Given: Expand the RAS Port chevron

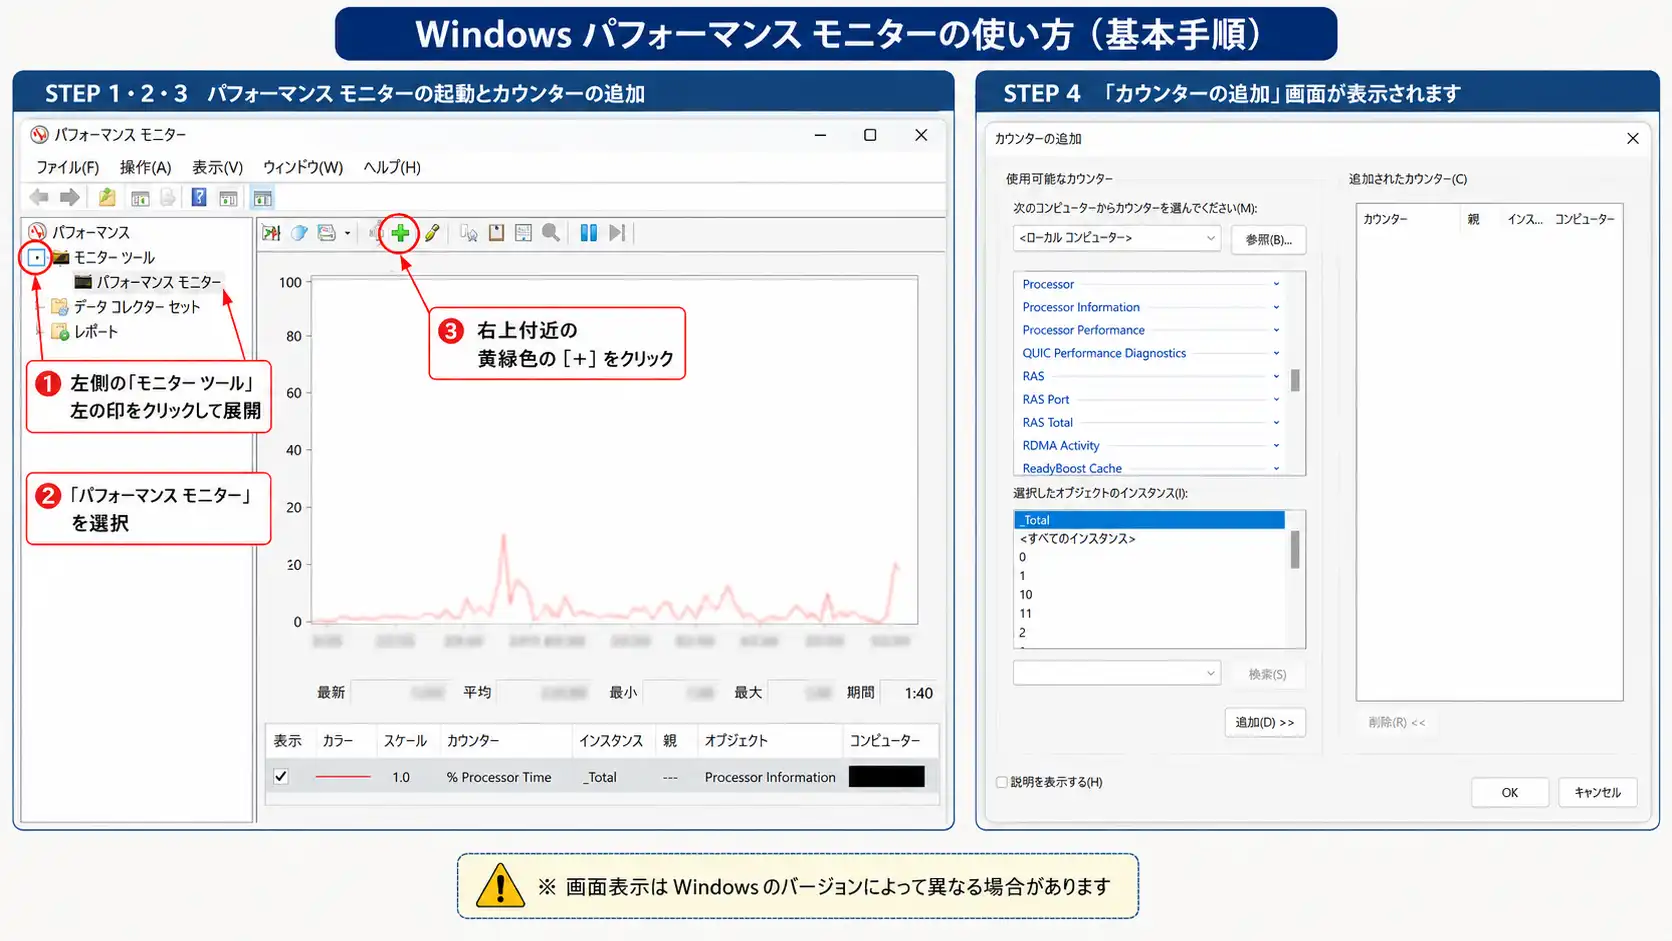Looking at the screenshot, I should [1276, 399].
